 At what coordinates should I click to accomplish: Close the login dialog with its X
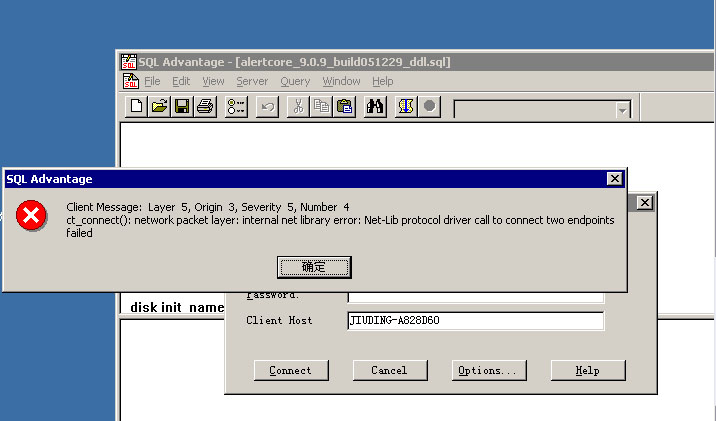click(x=644, y=202)
